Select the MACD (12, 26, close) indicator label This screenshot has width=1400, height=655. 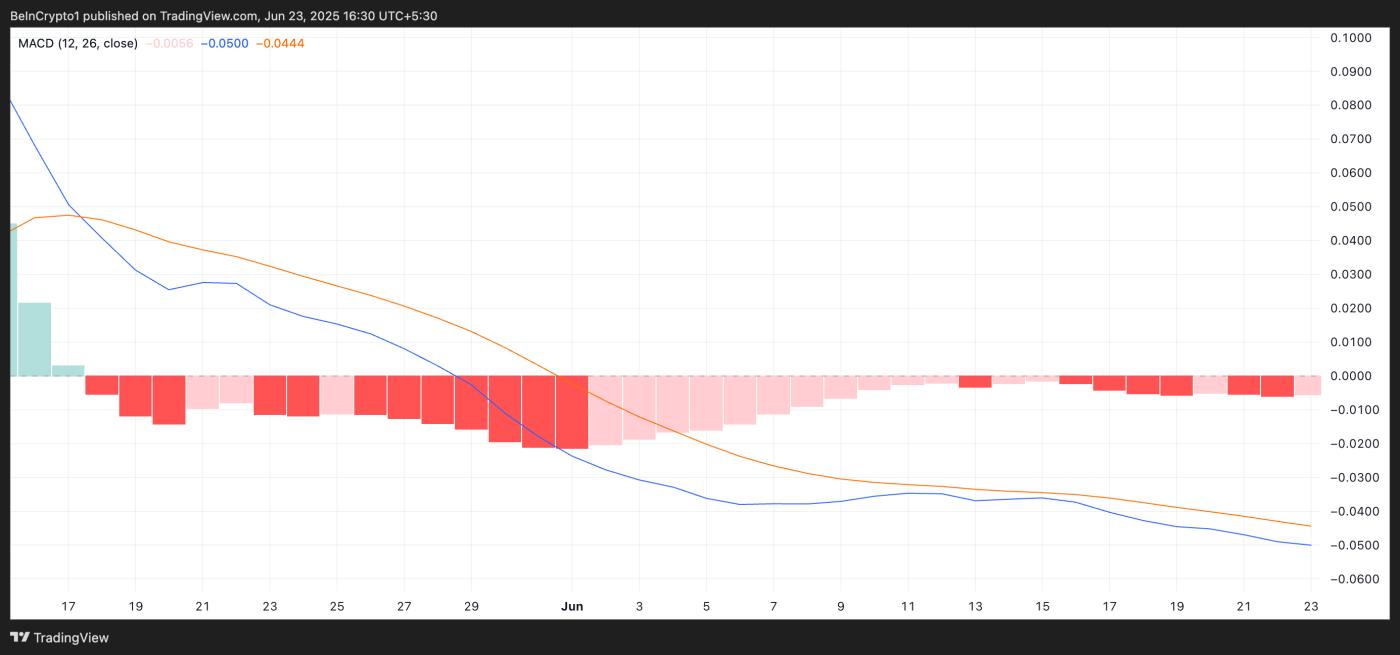78,43
